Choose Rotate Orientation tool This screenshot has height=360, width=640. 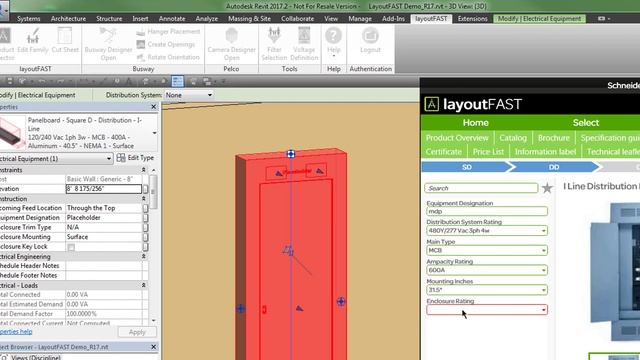pyautogui.click(x=168, y=57)
